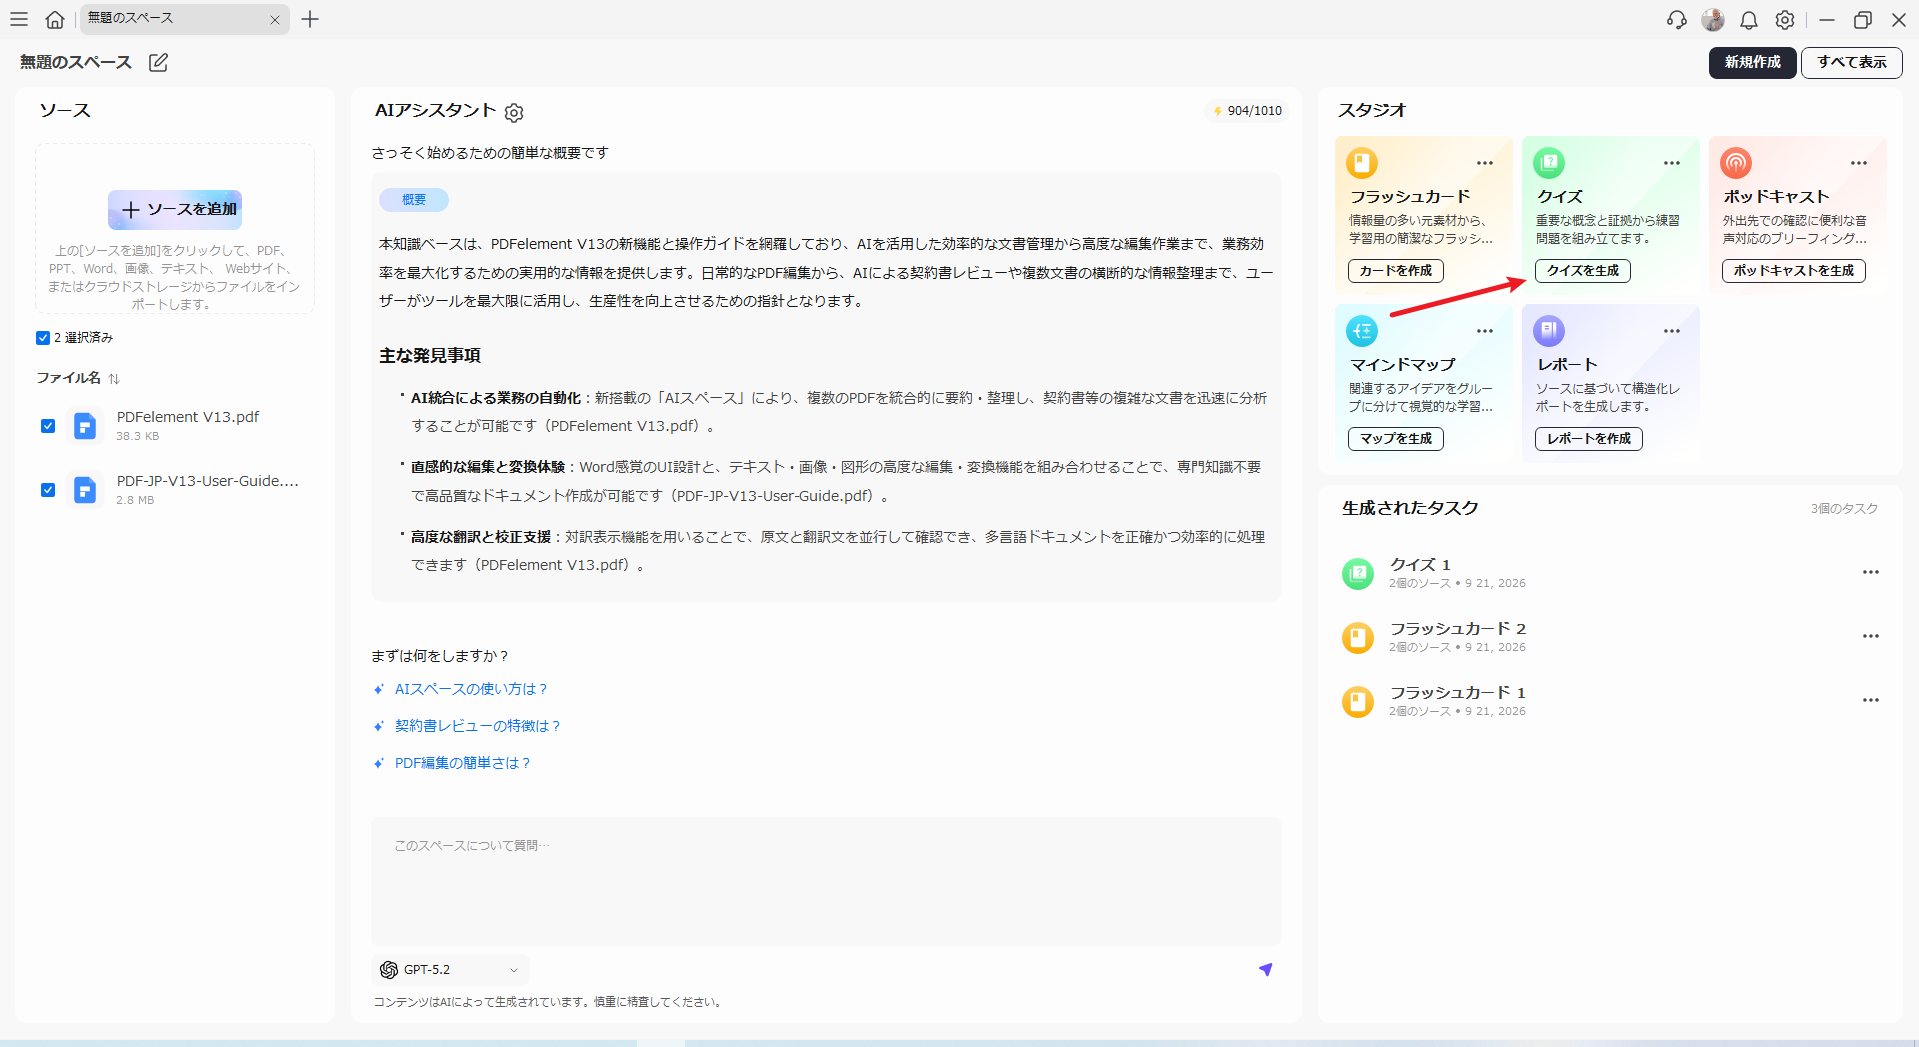Ask 'AIスペースの使い方は？' suggested question
This screenshot has width=1919, height=1047.
[471, 689]
